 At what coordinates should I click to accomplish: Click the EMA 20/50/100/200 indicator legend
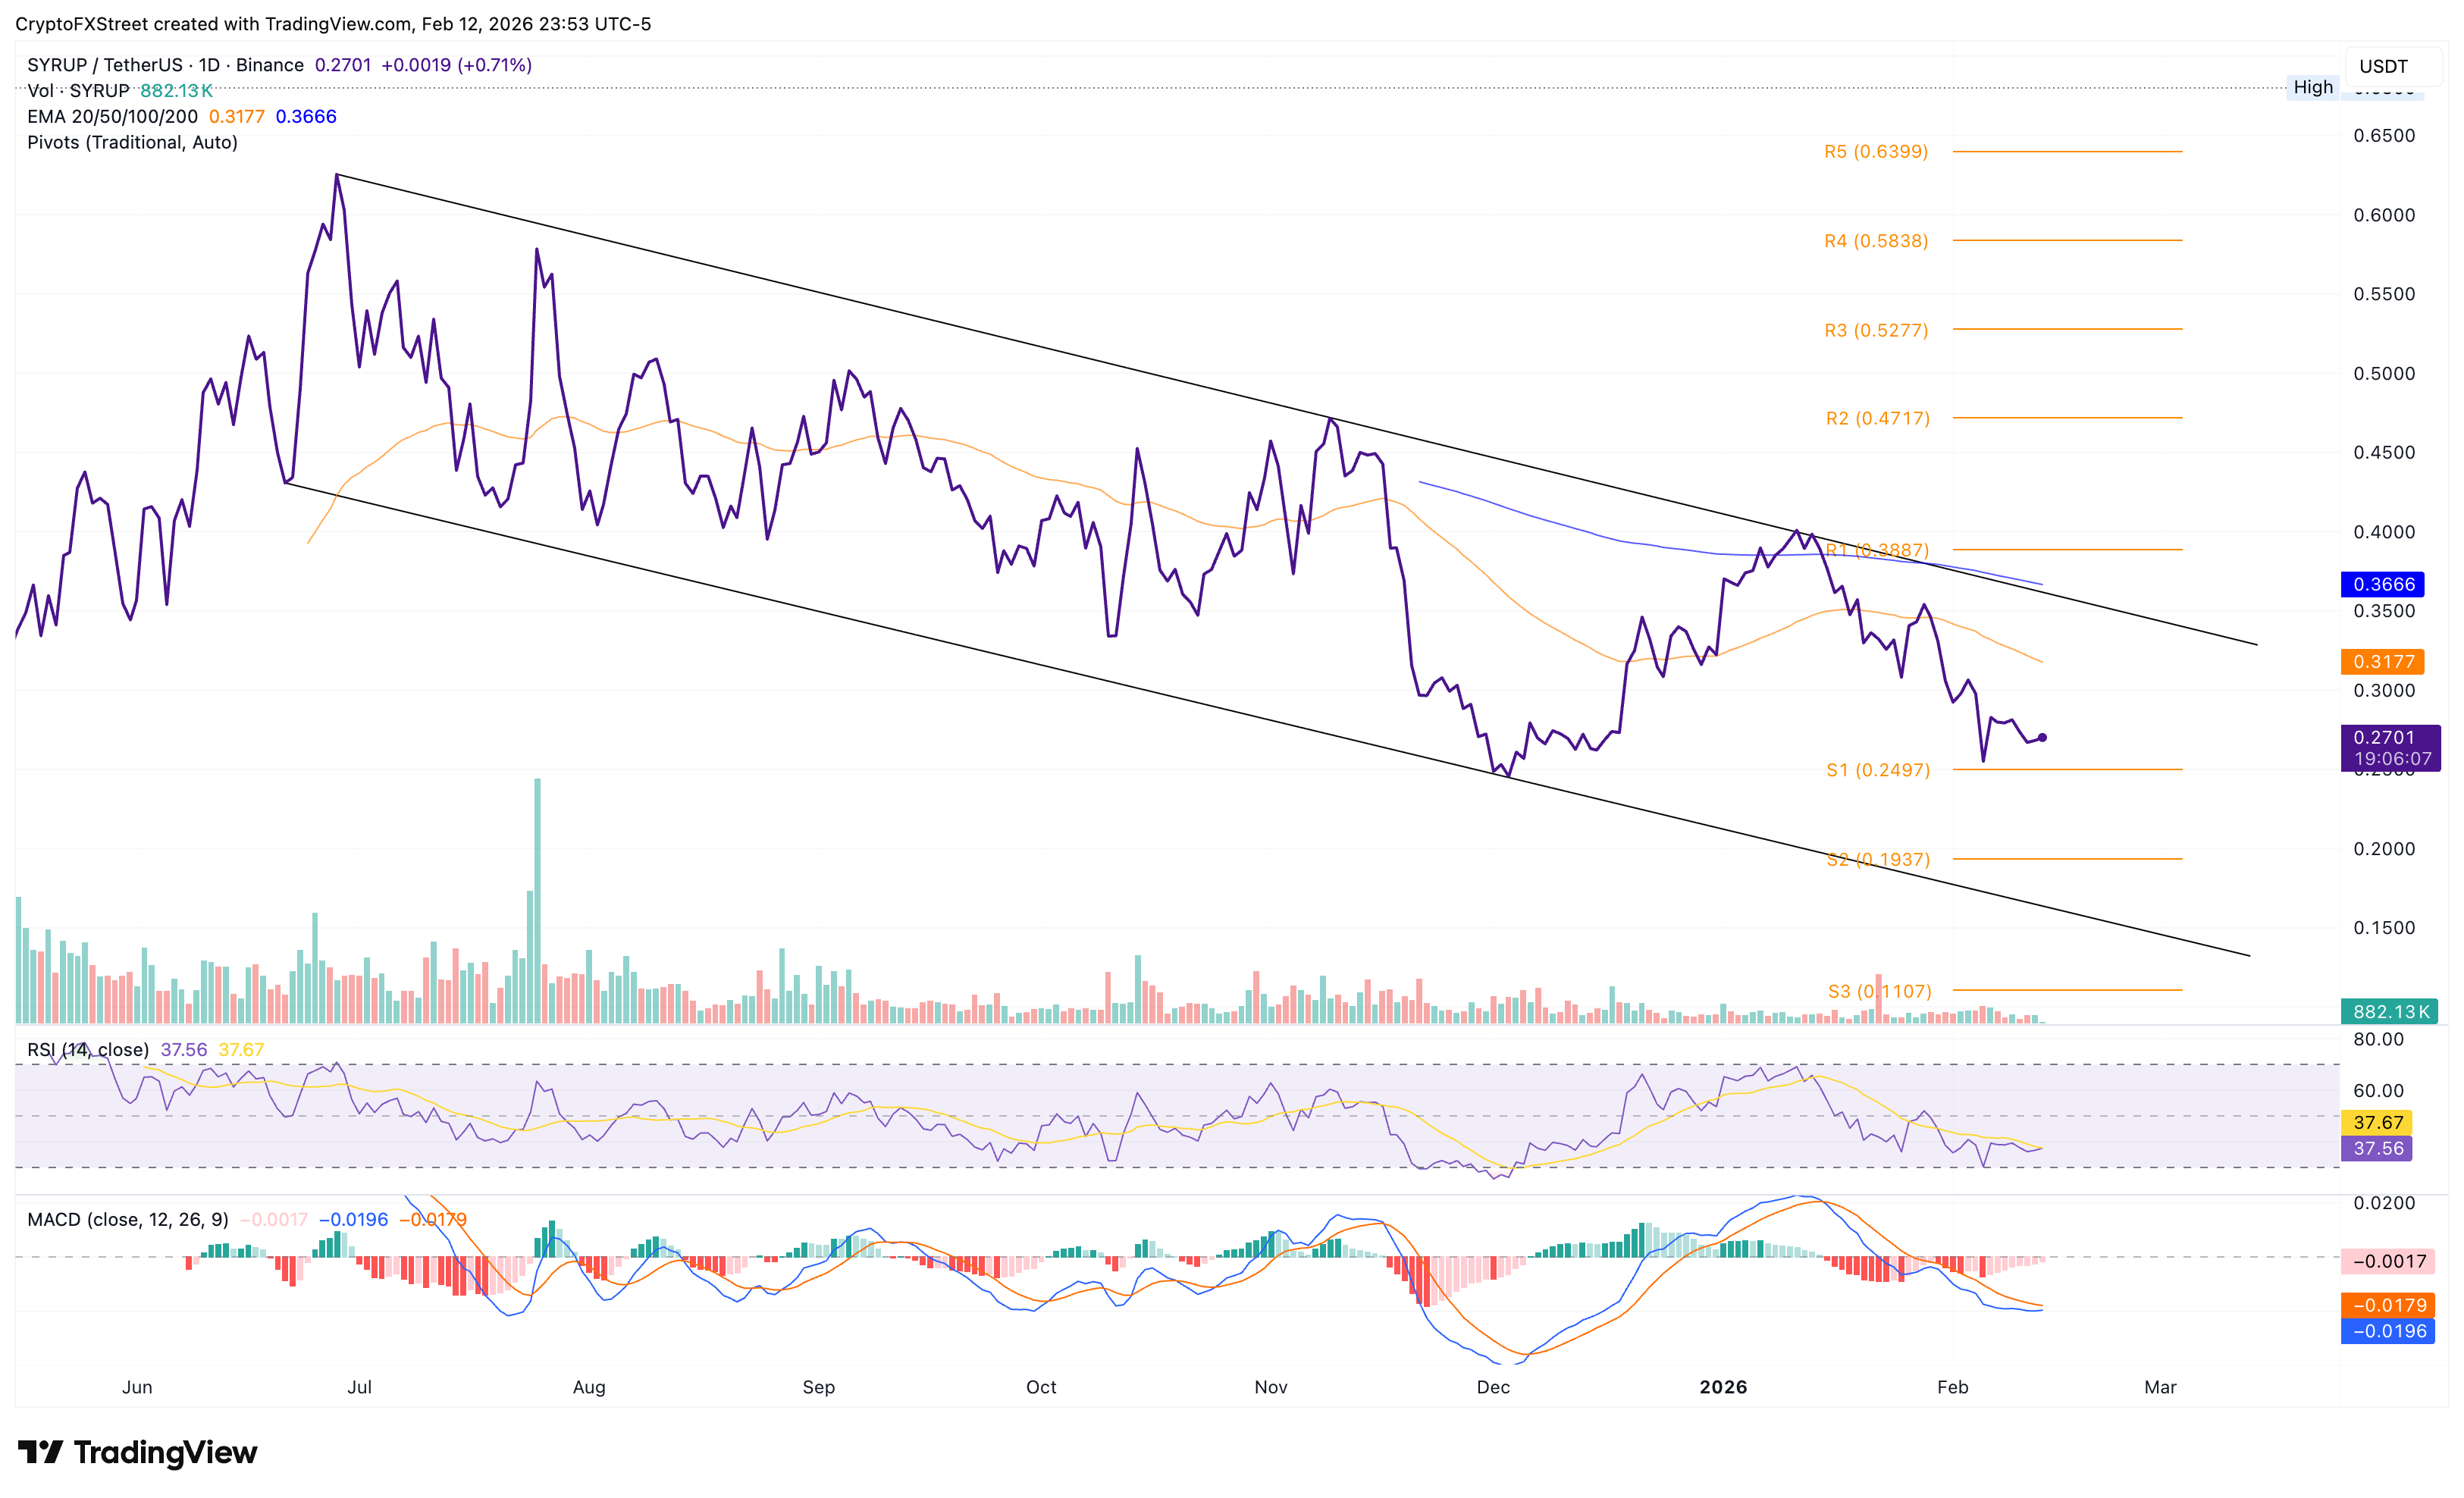point(112,116)
